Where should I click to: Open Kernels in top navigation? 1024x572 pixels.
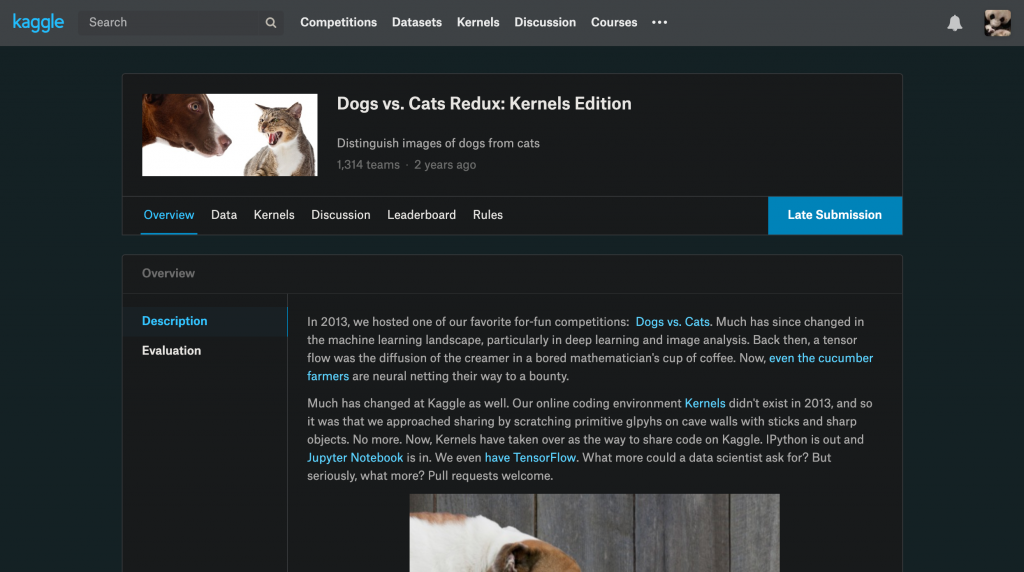478,22
